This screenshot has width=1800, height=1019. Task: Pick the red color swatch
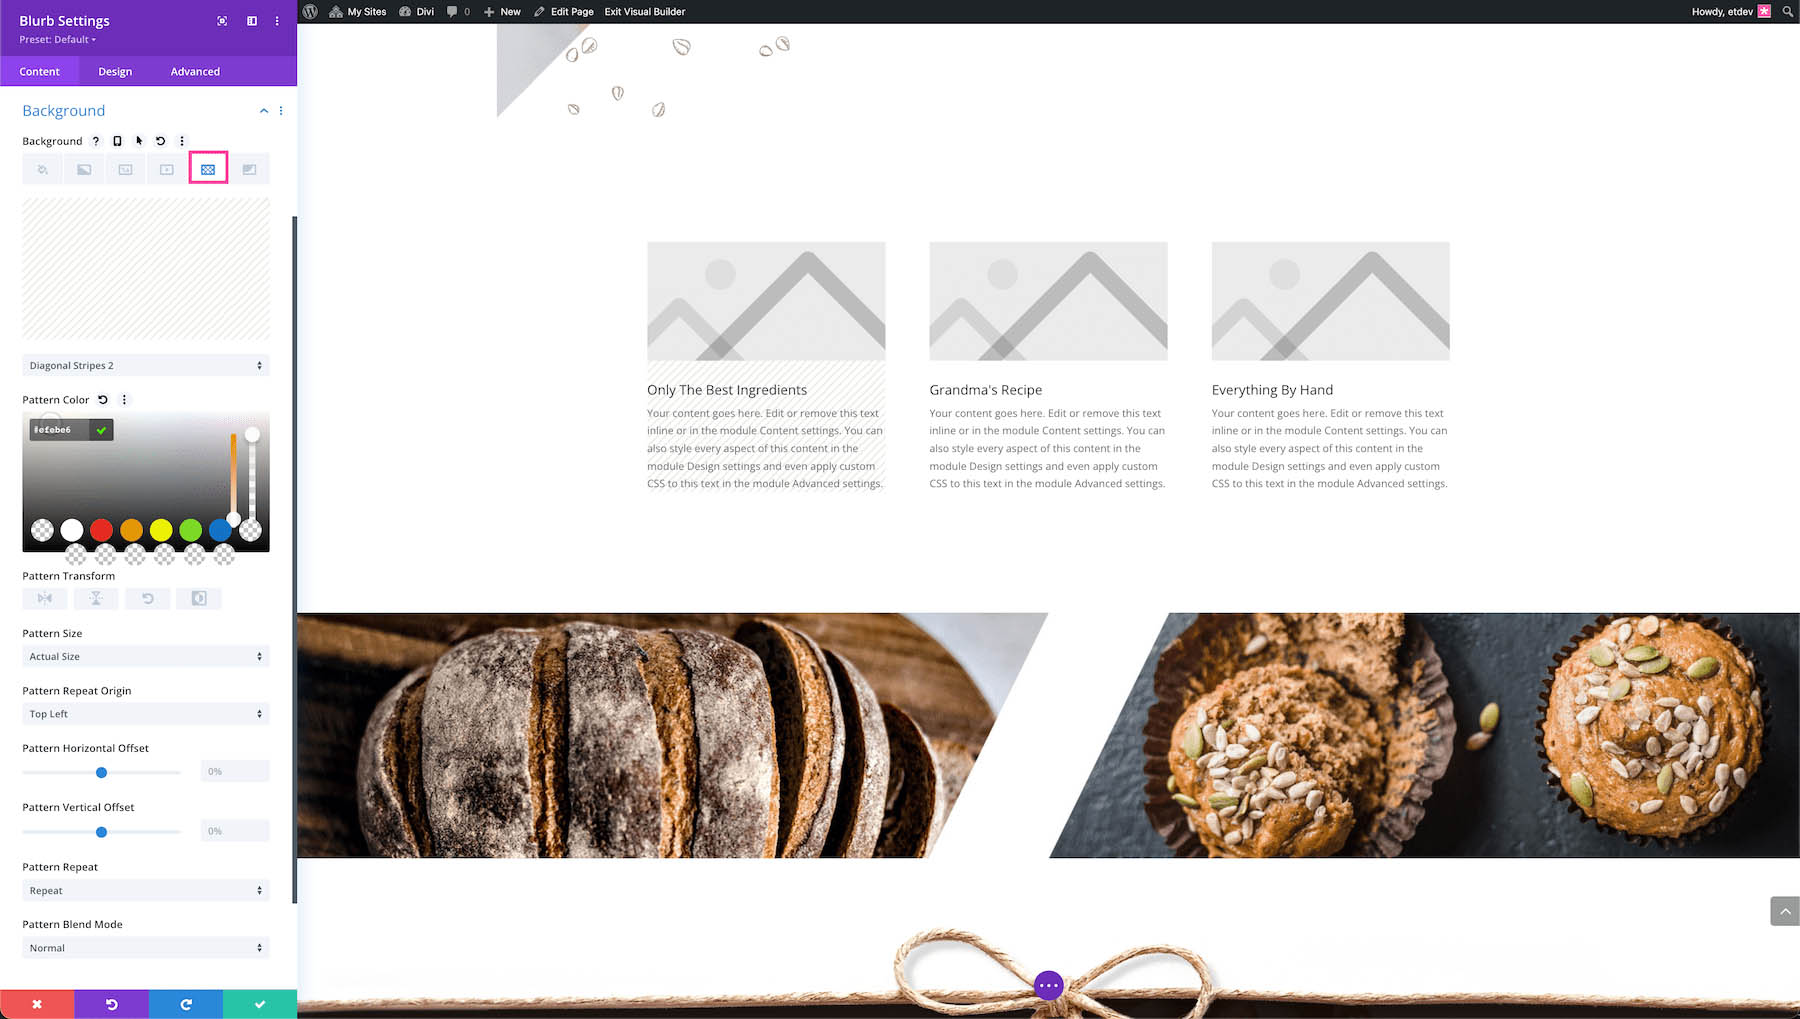pos(101,530)
